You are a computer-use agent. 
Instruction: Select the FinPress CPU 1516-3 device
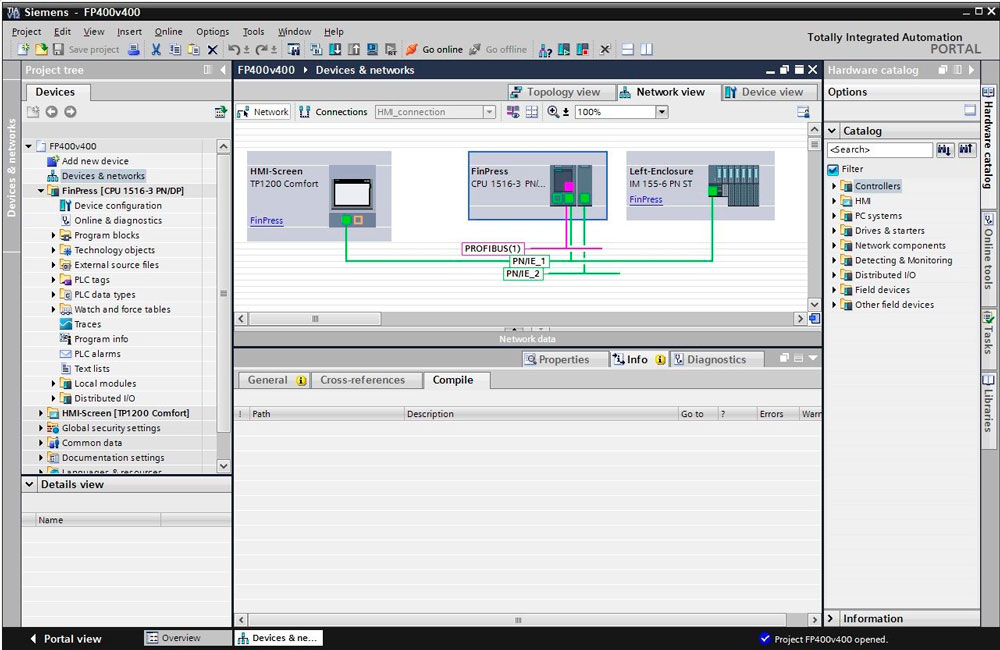[x=538, y=186]
